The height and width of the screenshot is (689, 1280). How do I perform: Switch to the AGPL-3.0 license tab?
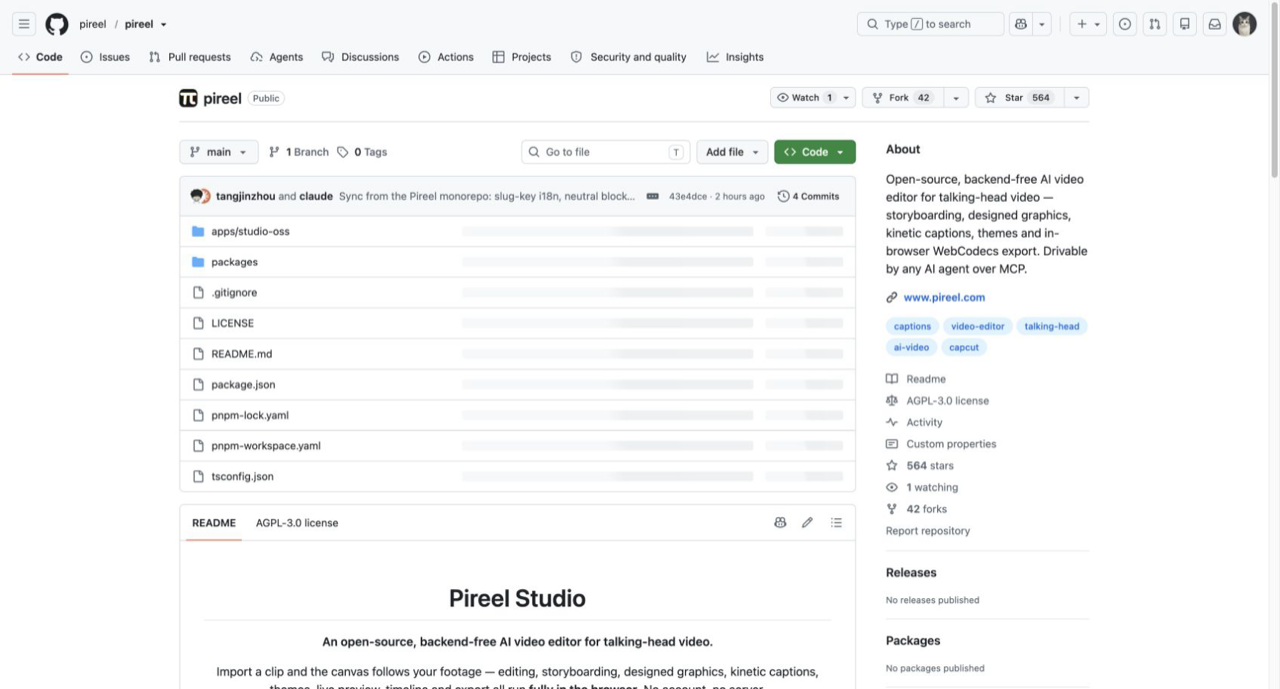click(297, 522)
